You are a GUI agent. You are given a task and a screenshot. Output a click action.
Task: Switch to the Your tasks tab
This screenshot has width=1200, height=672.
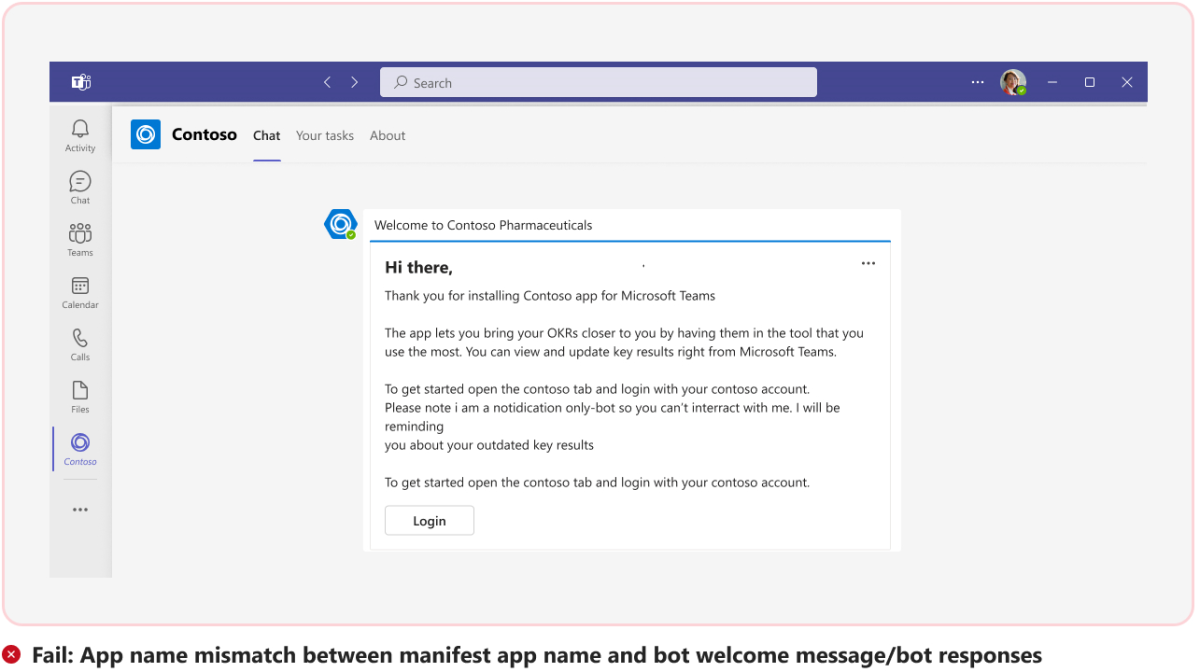point(324,135)
